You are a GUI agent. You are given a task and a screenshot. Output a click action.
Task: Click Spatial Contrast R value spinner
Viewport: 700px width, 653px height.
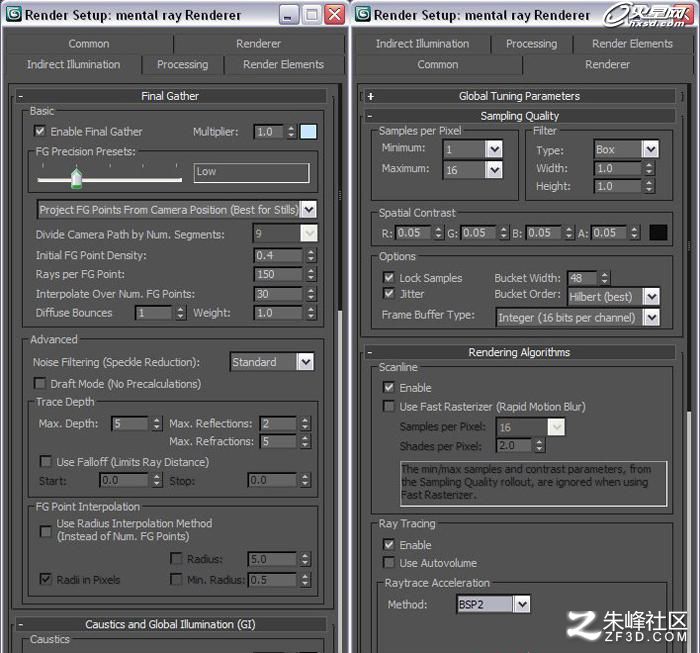point(439,233)
